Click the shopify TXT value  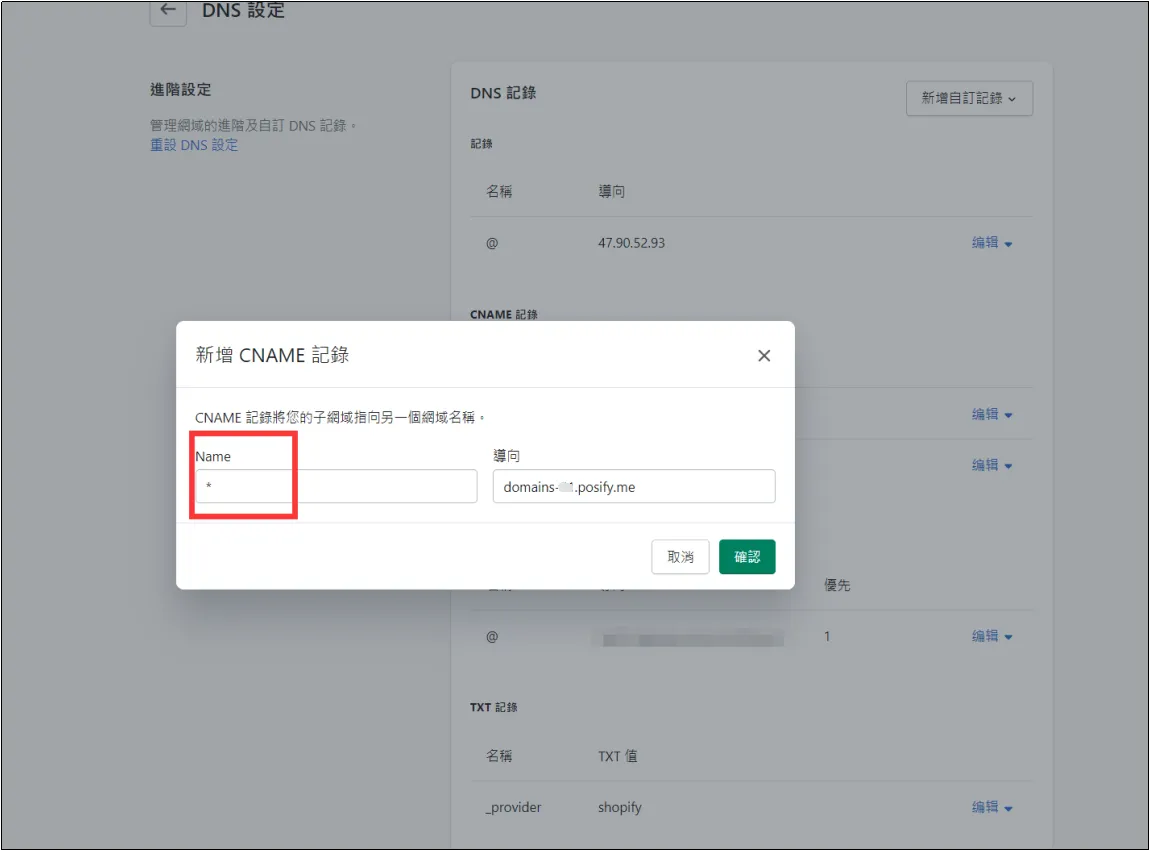tap(619, 807)
